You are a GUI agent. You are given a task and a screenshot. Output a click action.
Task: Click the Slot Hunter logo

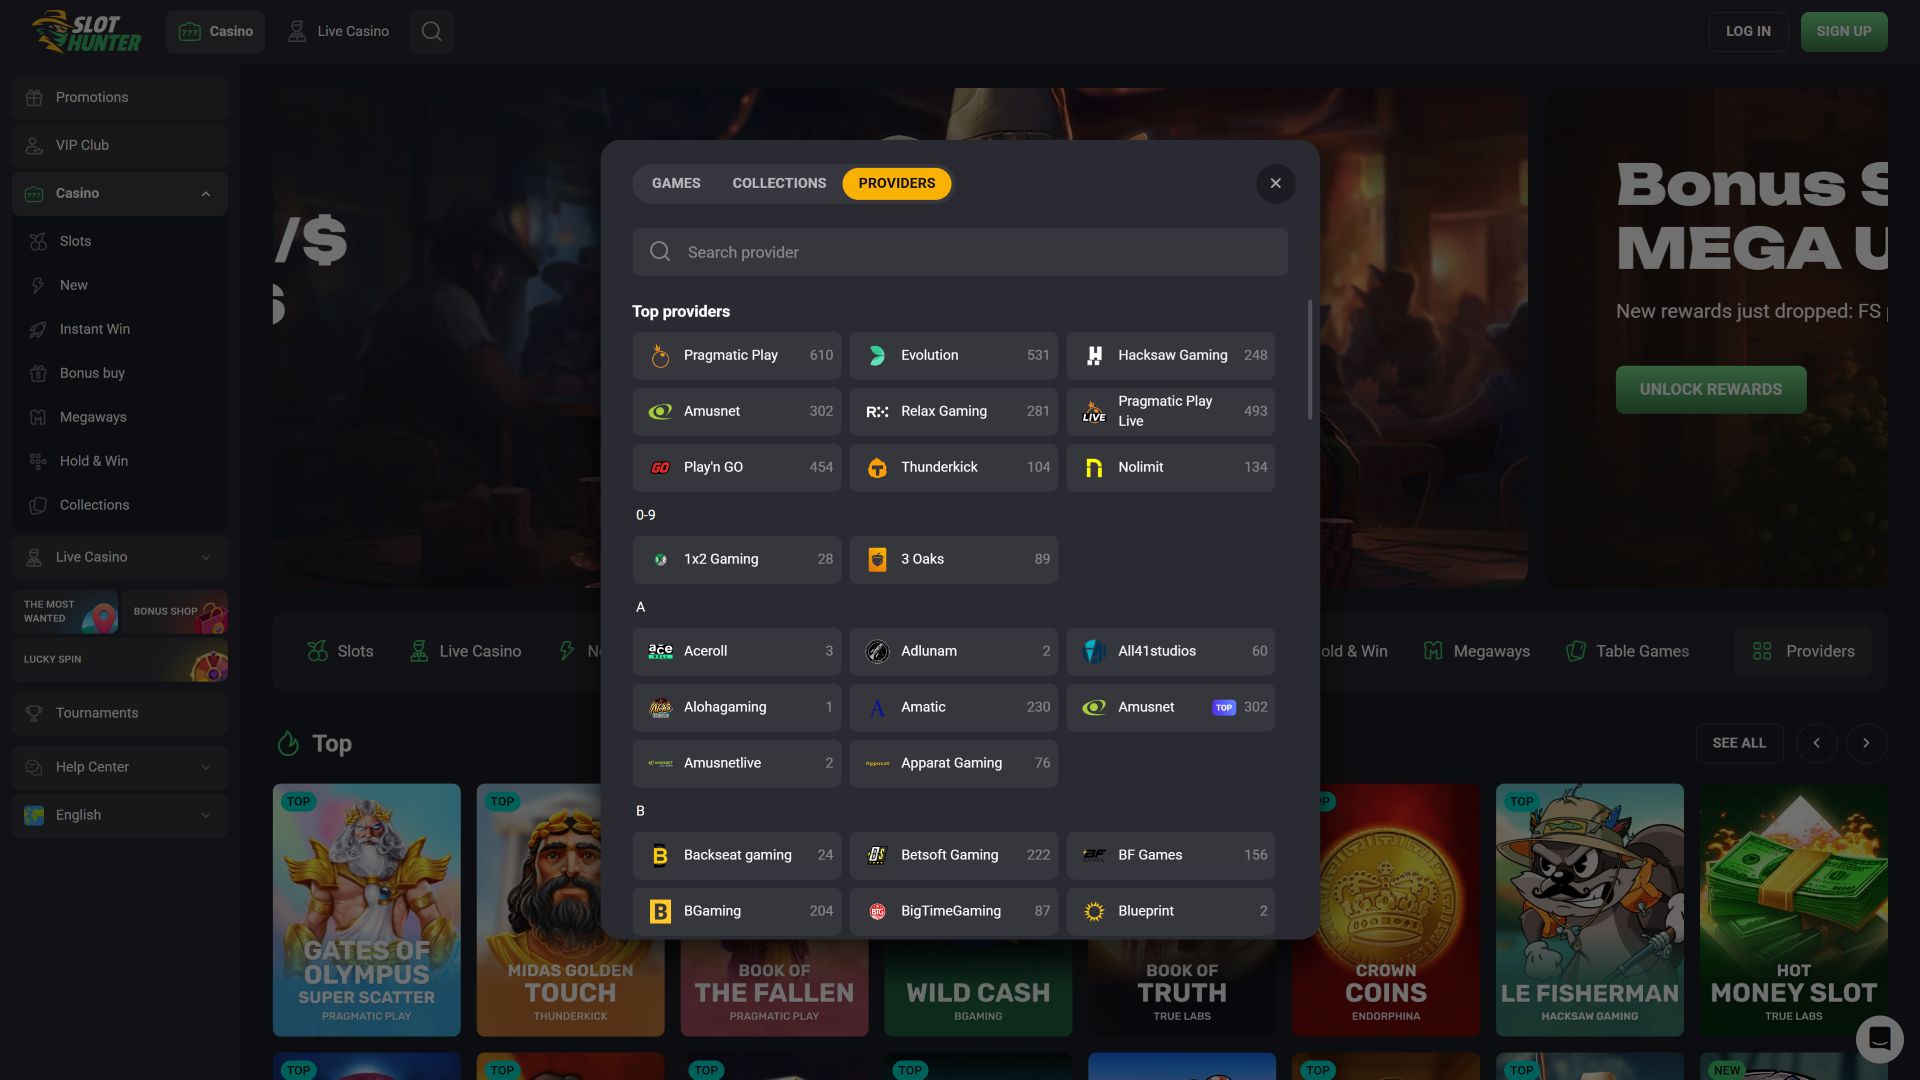coord(86,32)
